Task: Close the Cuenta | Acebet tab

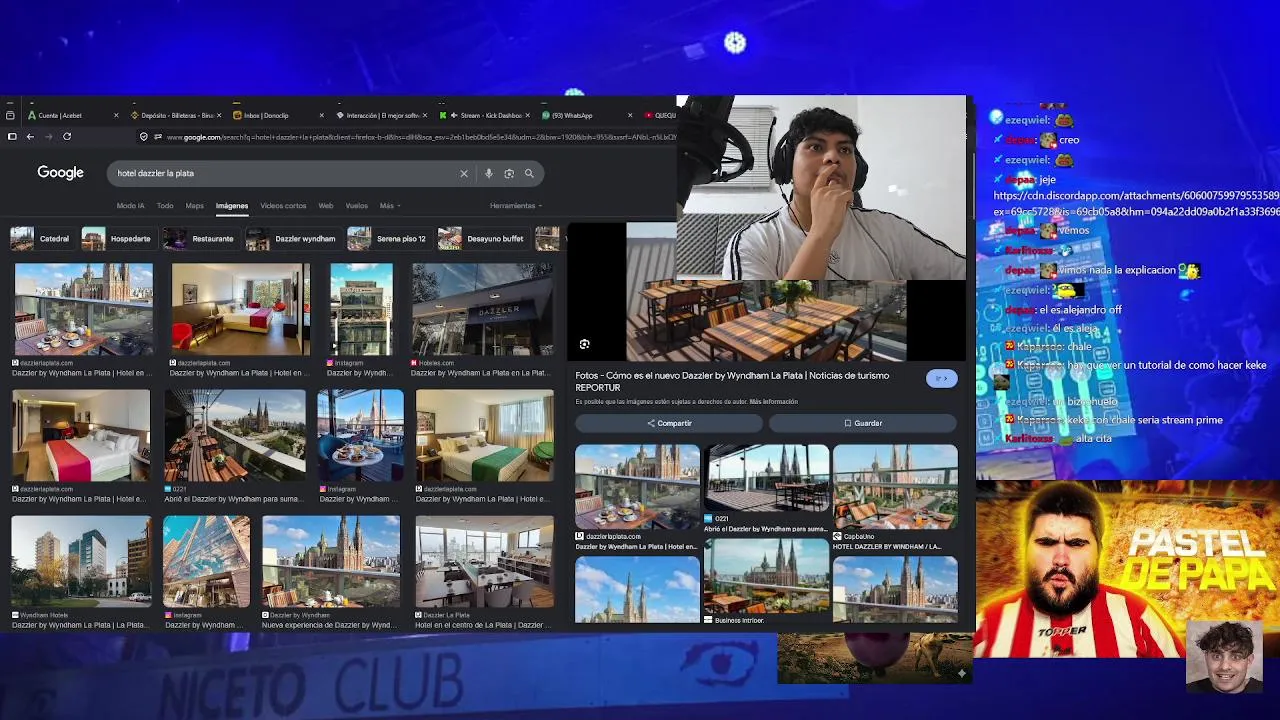Action: pyautogui.click(x=116, y=115)
